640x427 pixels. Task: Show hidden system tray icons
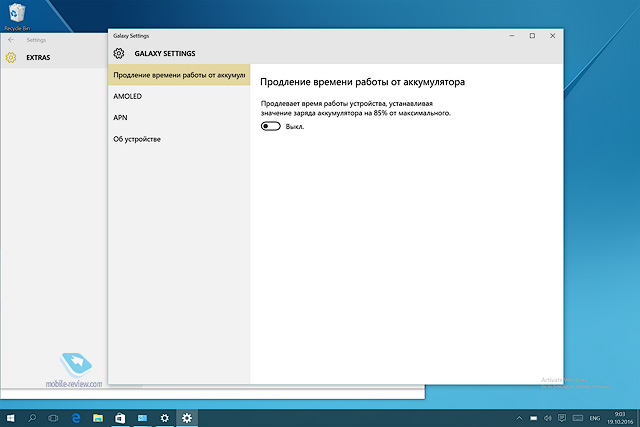pos(519,418)
